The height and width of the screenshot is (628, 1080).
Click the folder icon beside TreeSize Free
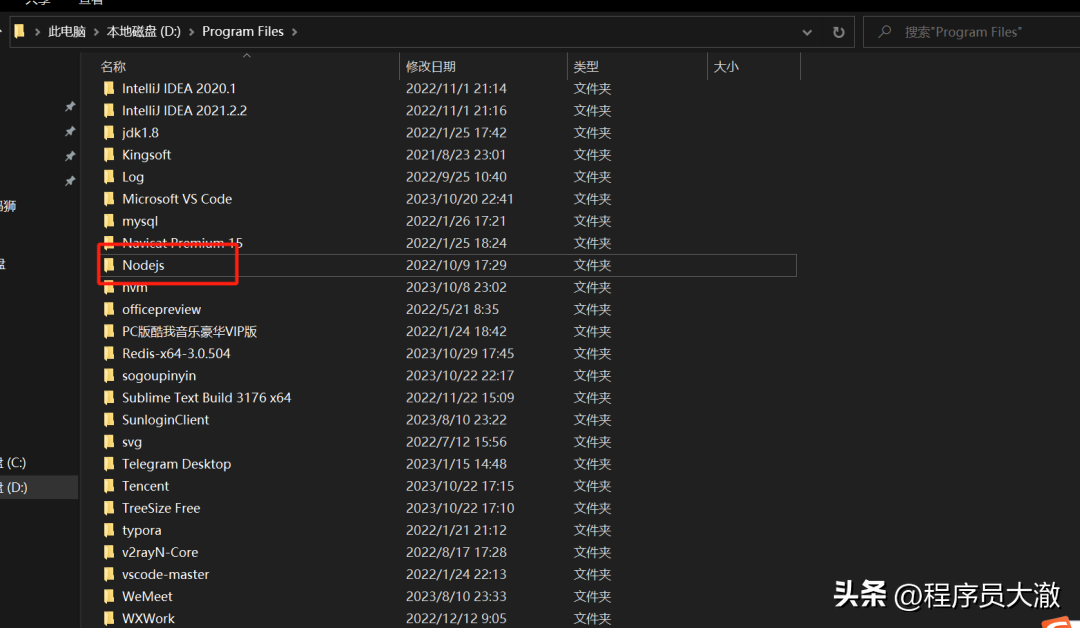[x=109, y=507]
